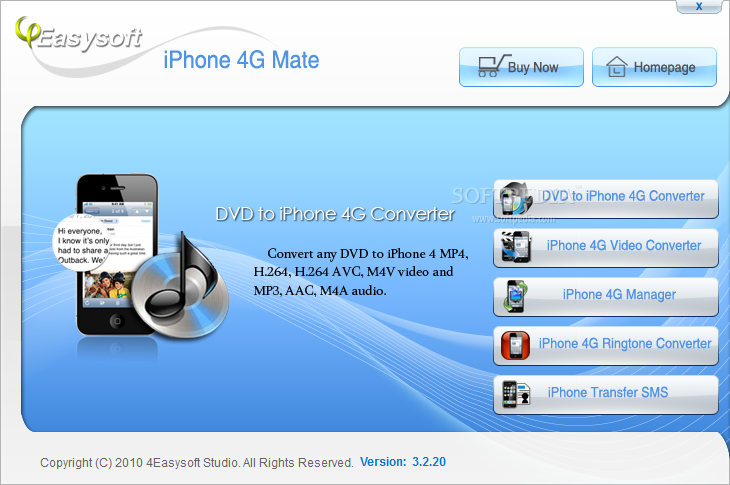Click the 'Version: 3.2.20' text

(403, 462)
